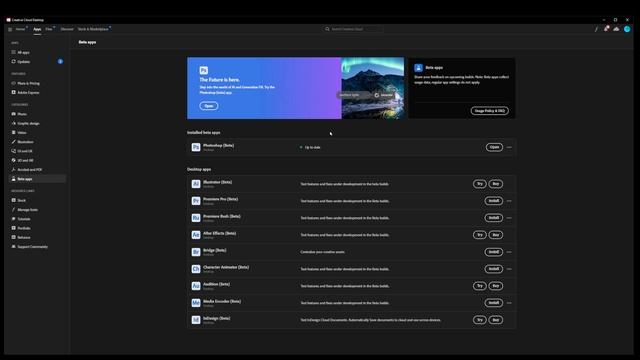Click the Character Animator (Beta) app icon

click(196, 269)
